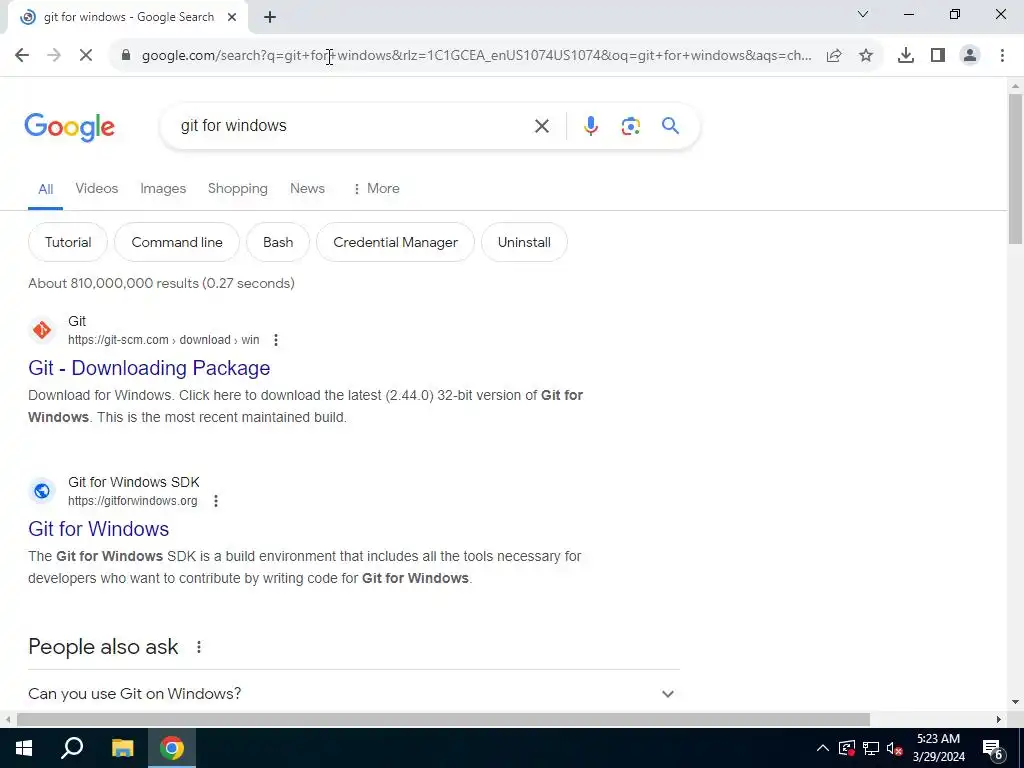Image resolution: width=1024 pixels, height=768 pixels.
Task: Apply the Uninstall suggestion chip
Action: tap(524, 242)
